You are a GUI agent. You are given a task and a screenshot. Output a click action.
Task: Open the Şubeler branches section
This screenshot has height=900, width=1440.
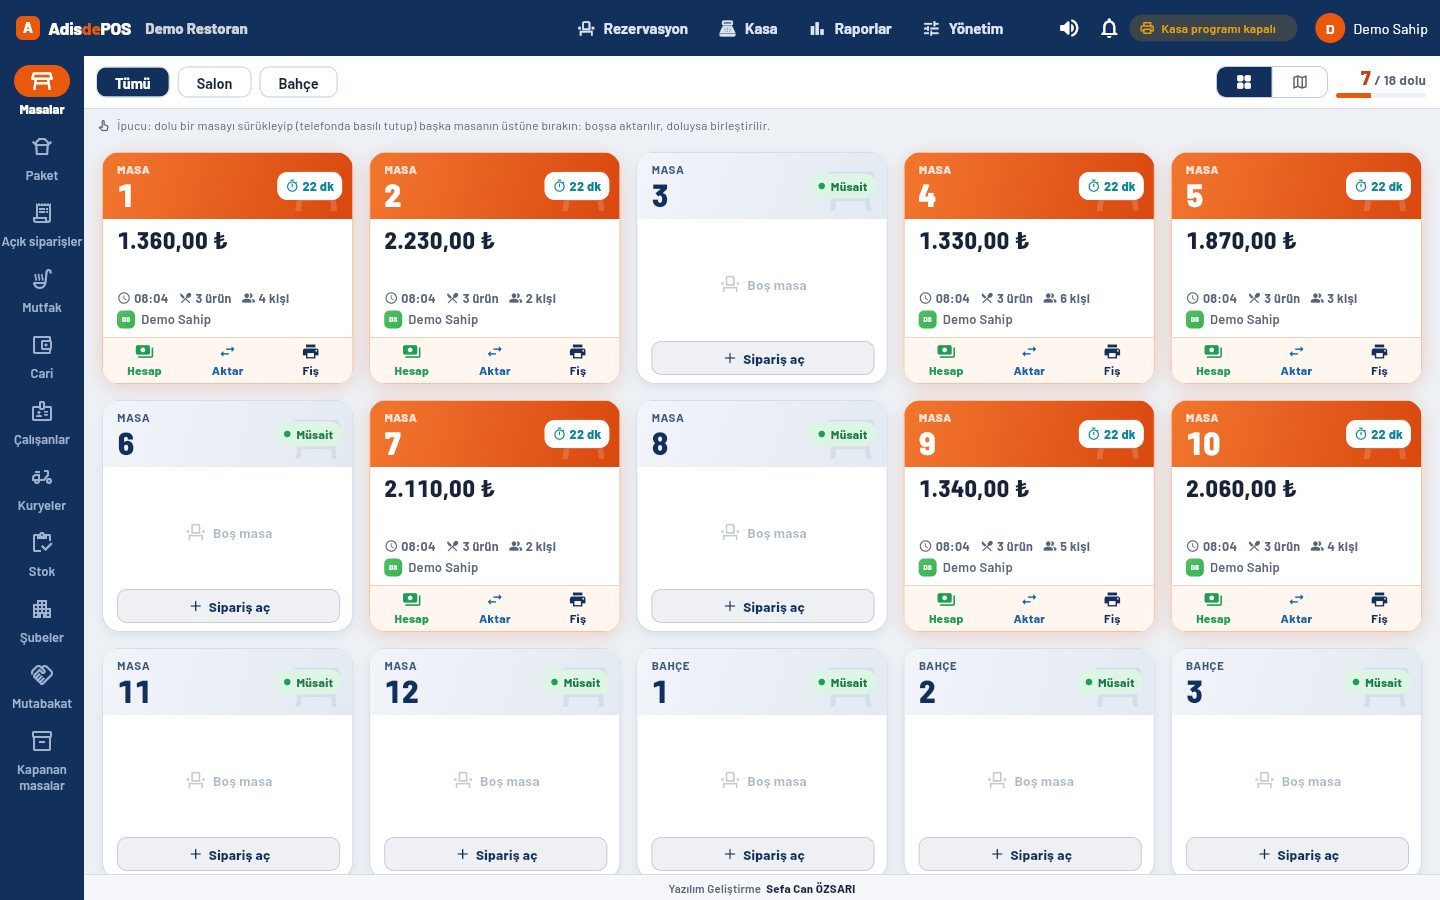pos(42,621)
